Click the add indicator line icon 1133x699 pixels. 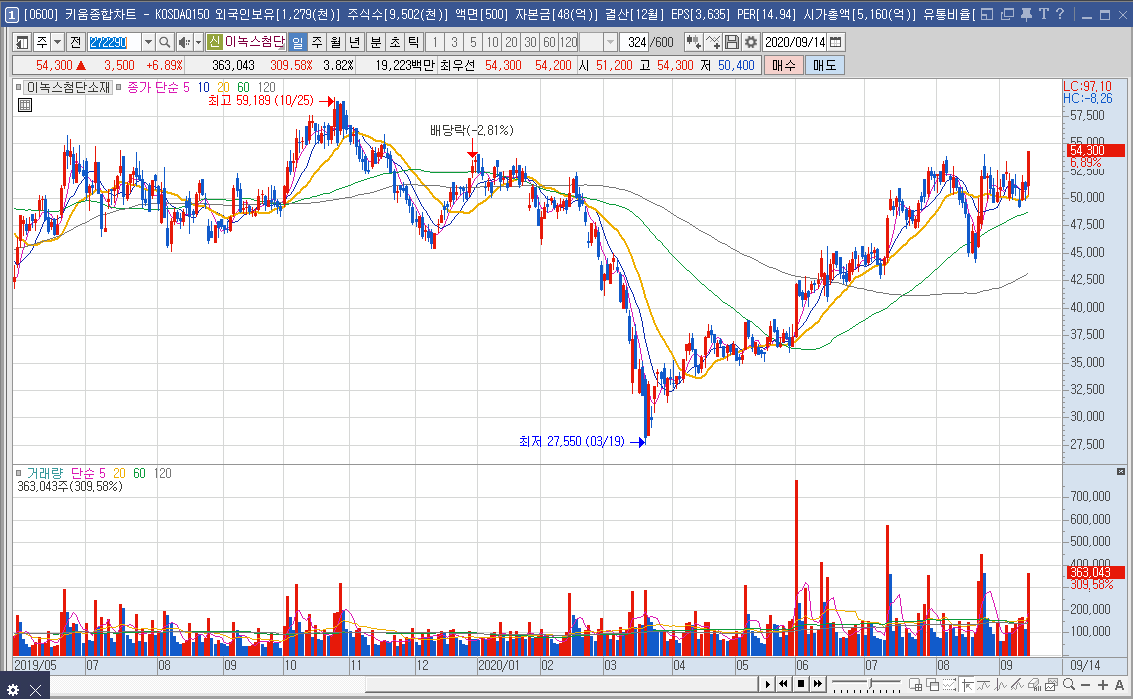pyautogui.click(x=713, y=43)
